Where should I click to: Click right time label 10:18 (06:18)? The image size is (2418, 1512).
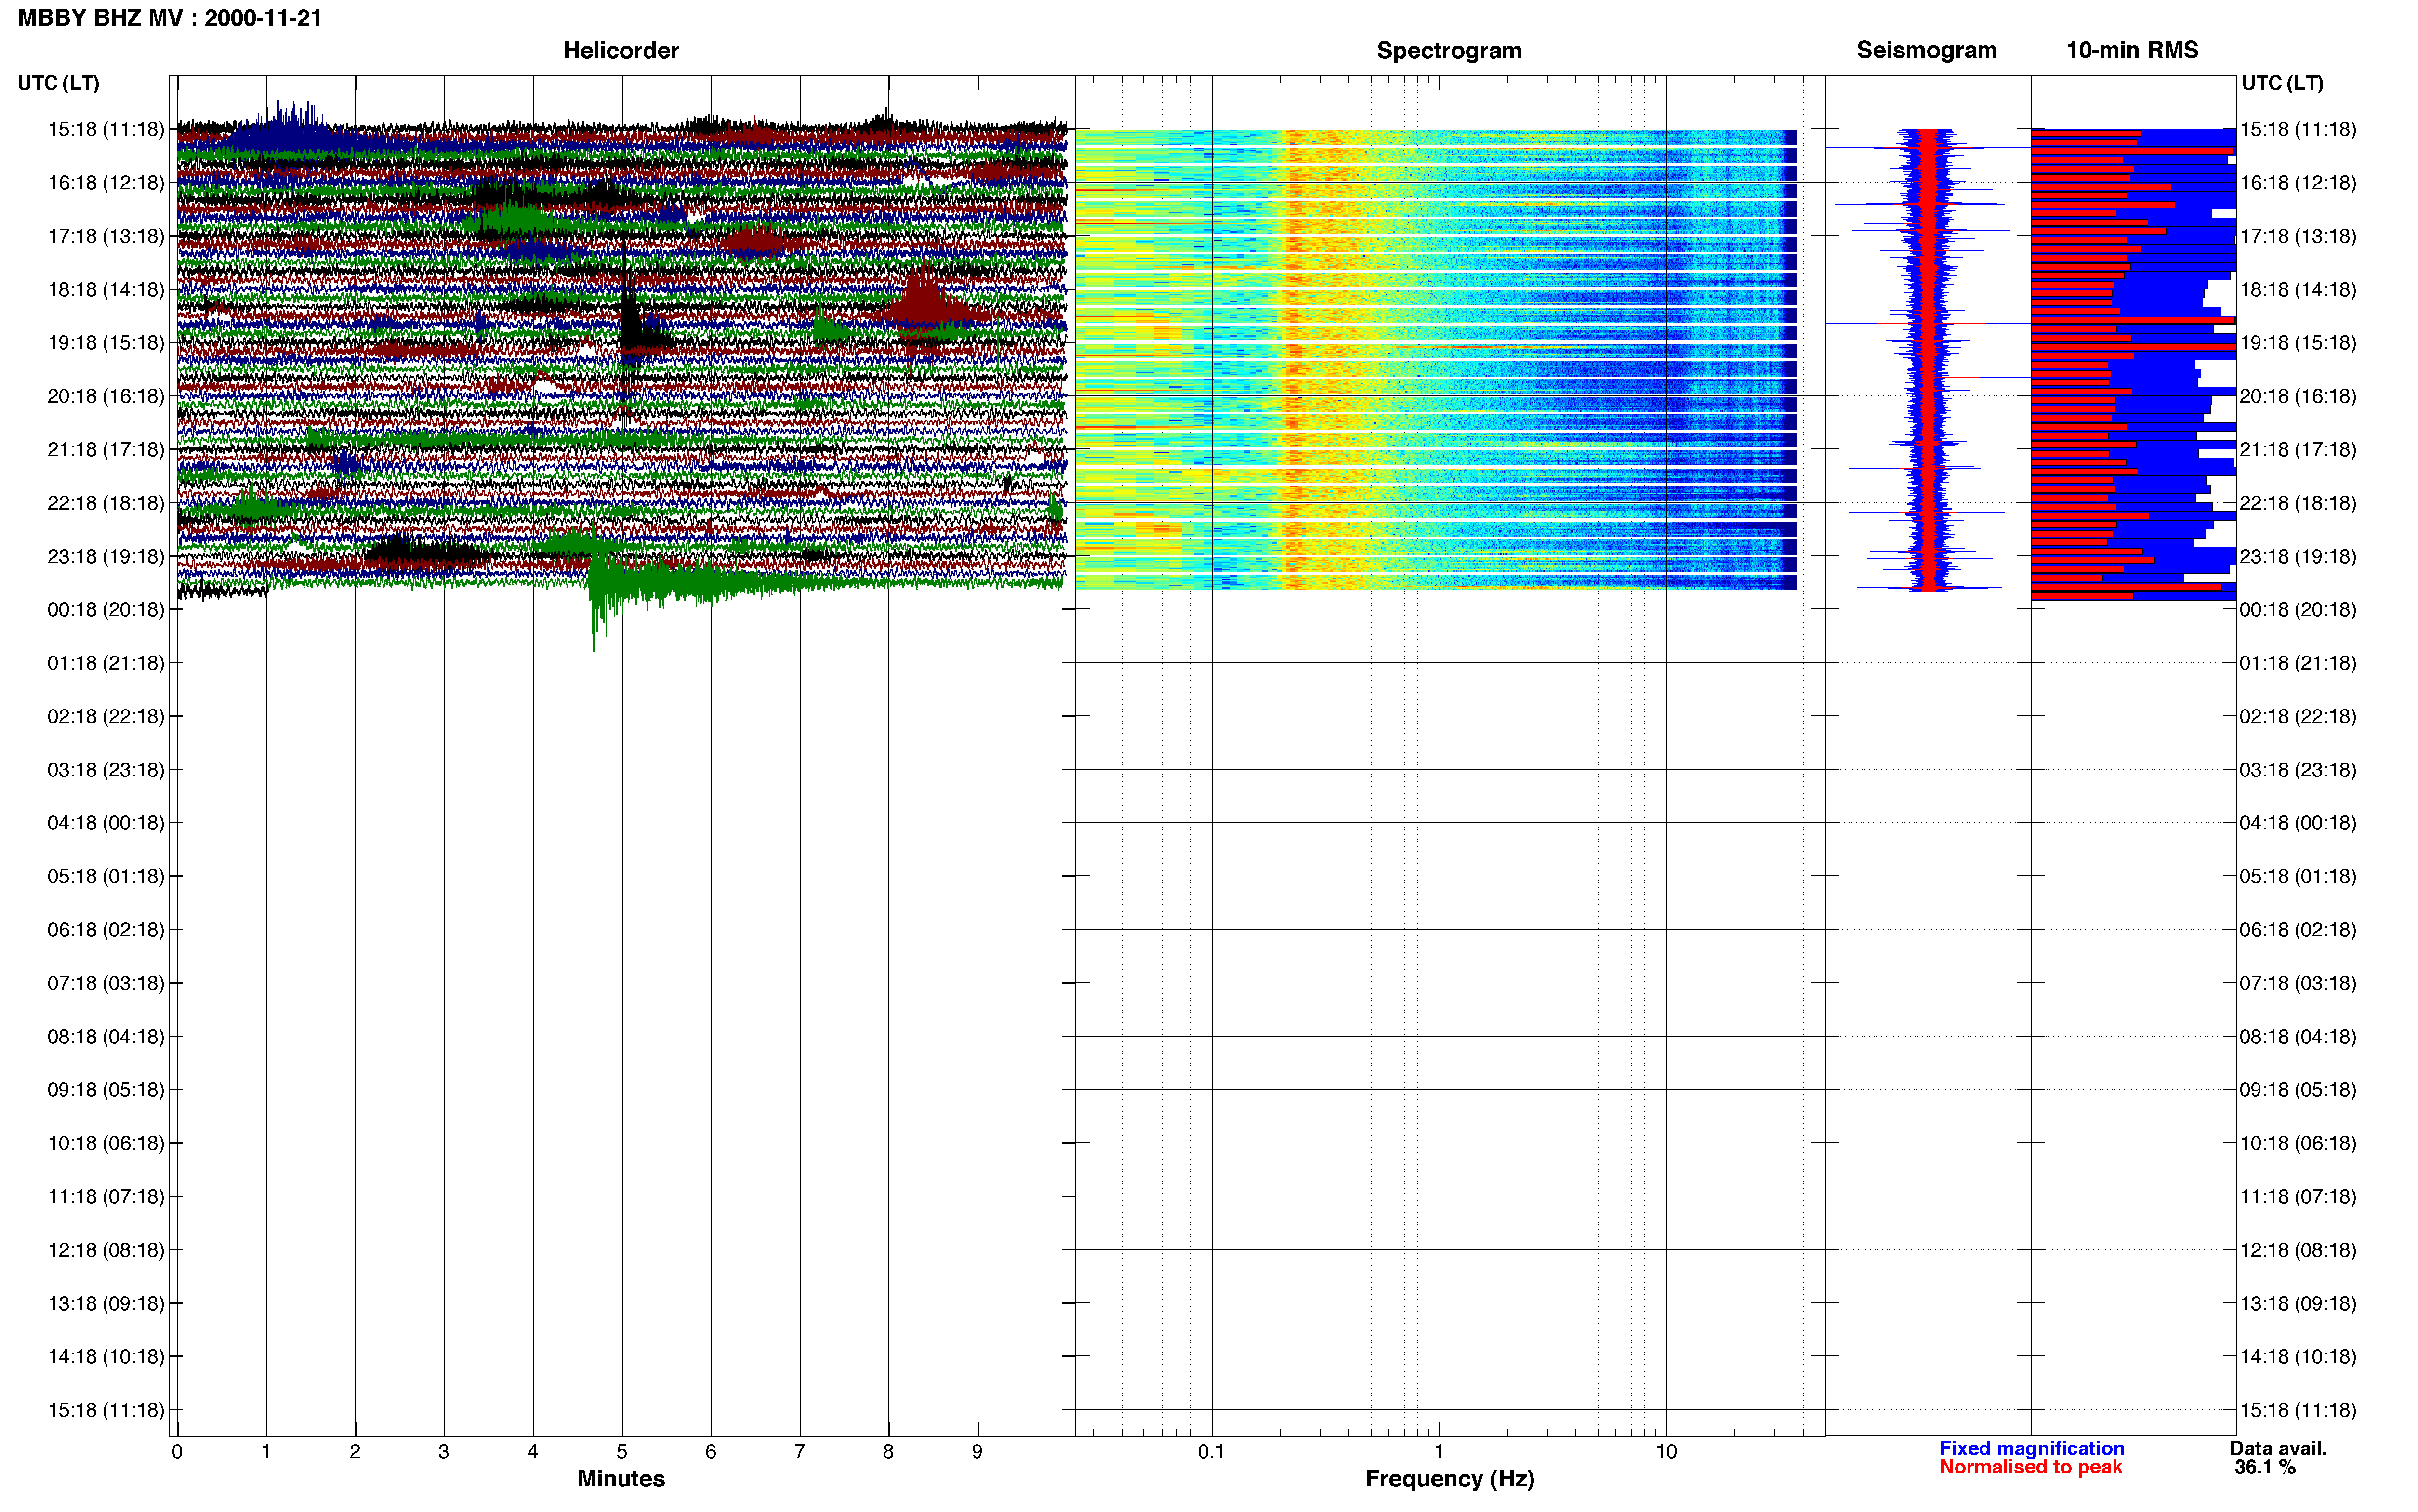2298,1143
